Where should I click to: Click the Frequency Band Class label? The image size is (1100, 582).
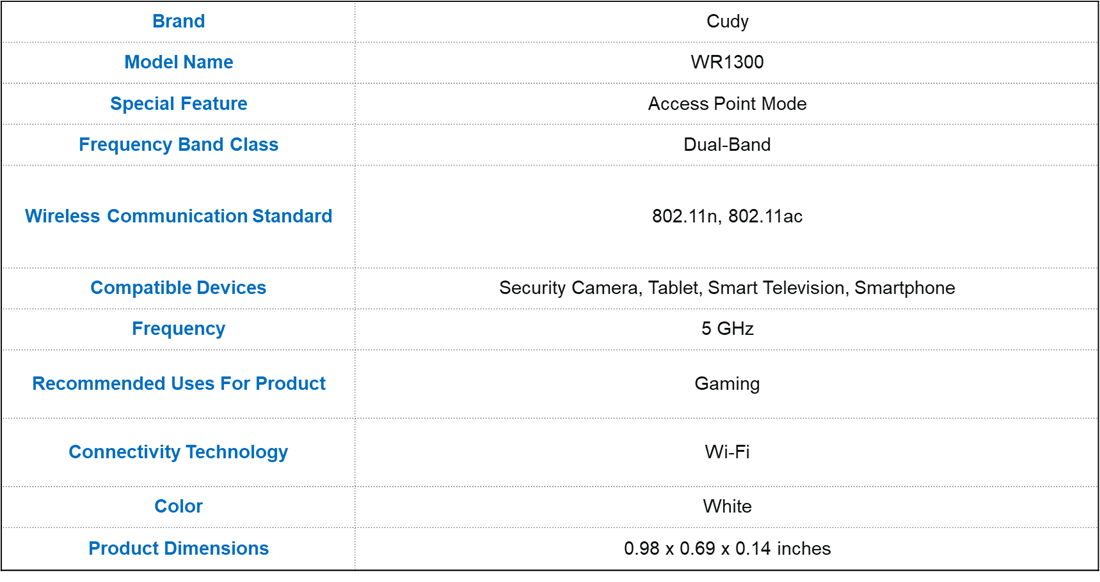coord(178,144)
